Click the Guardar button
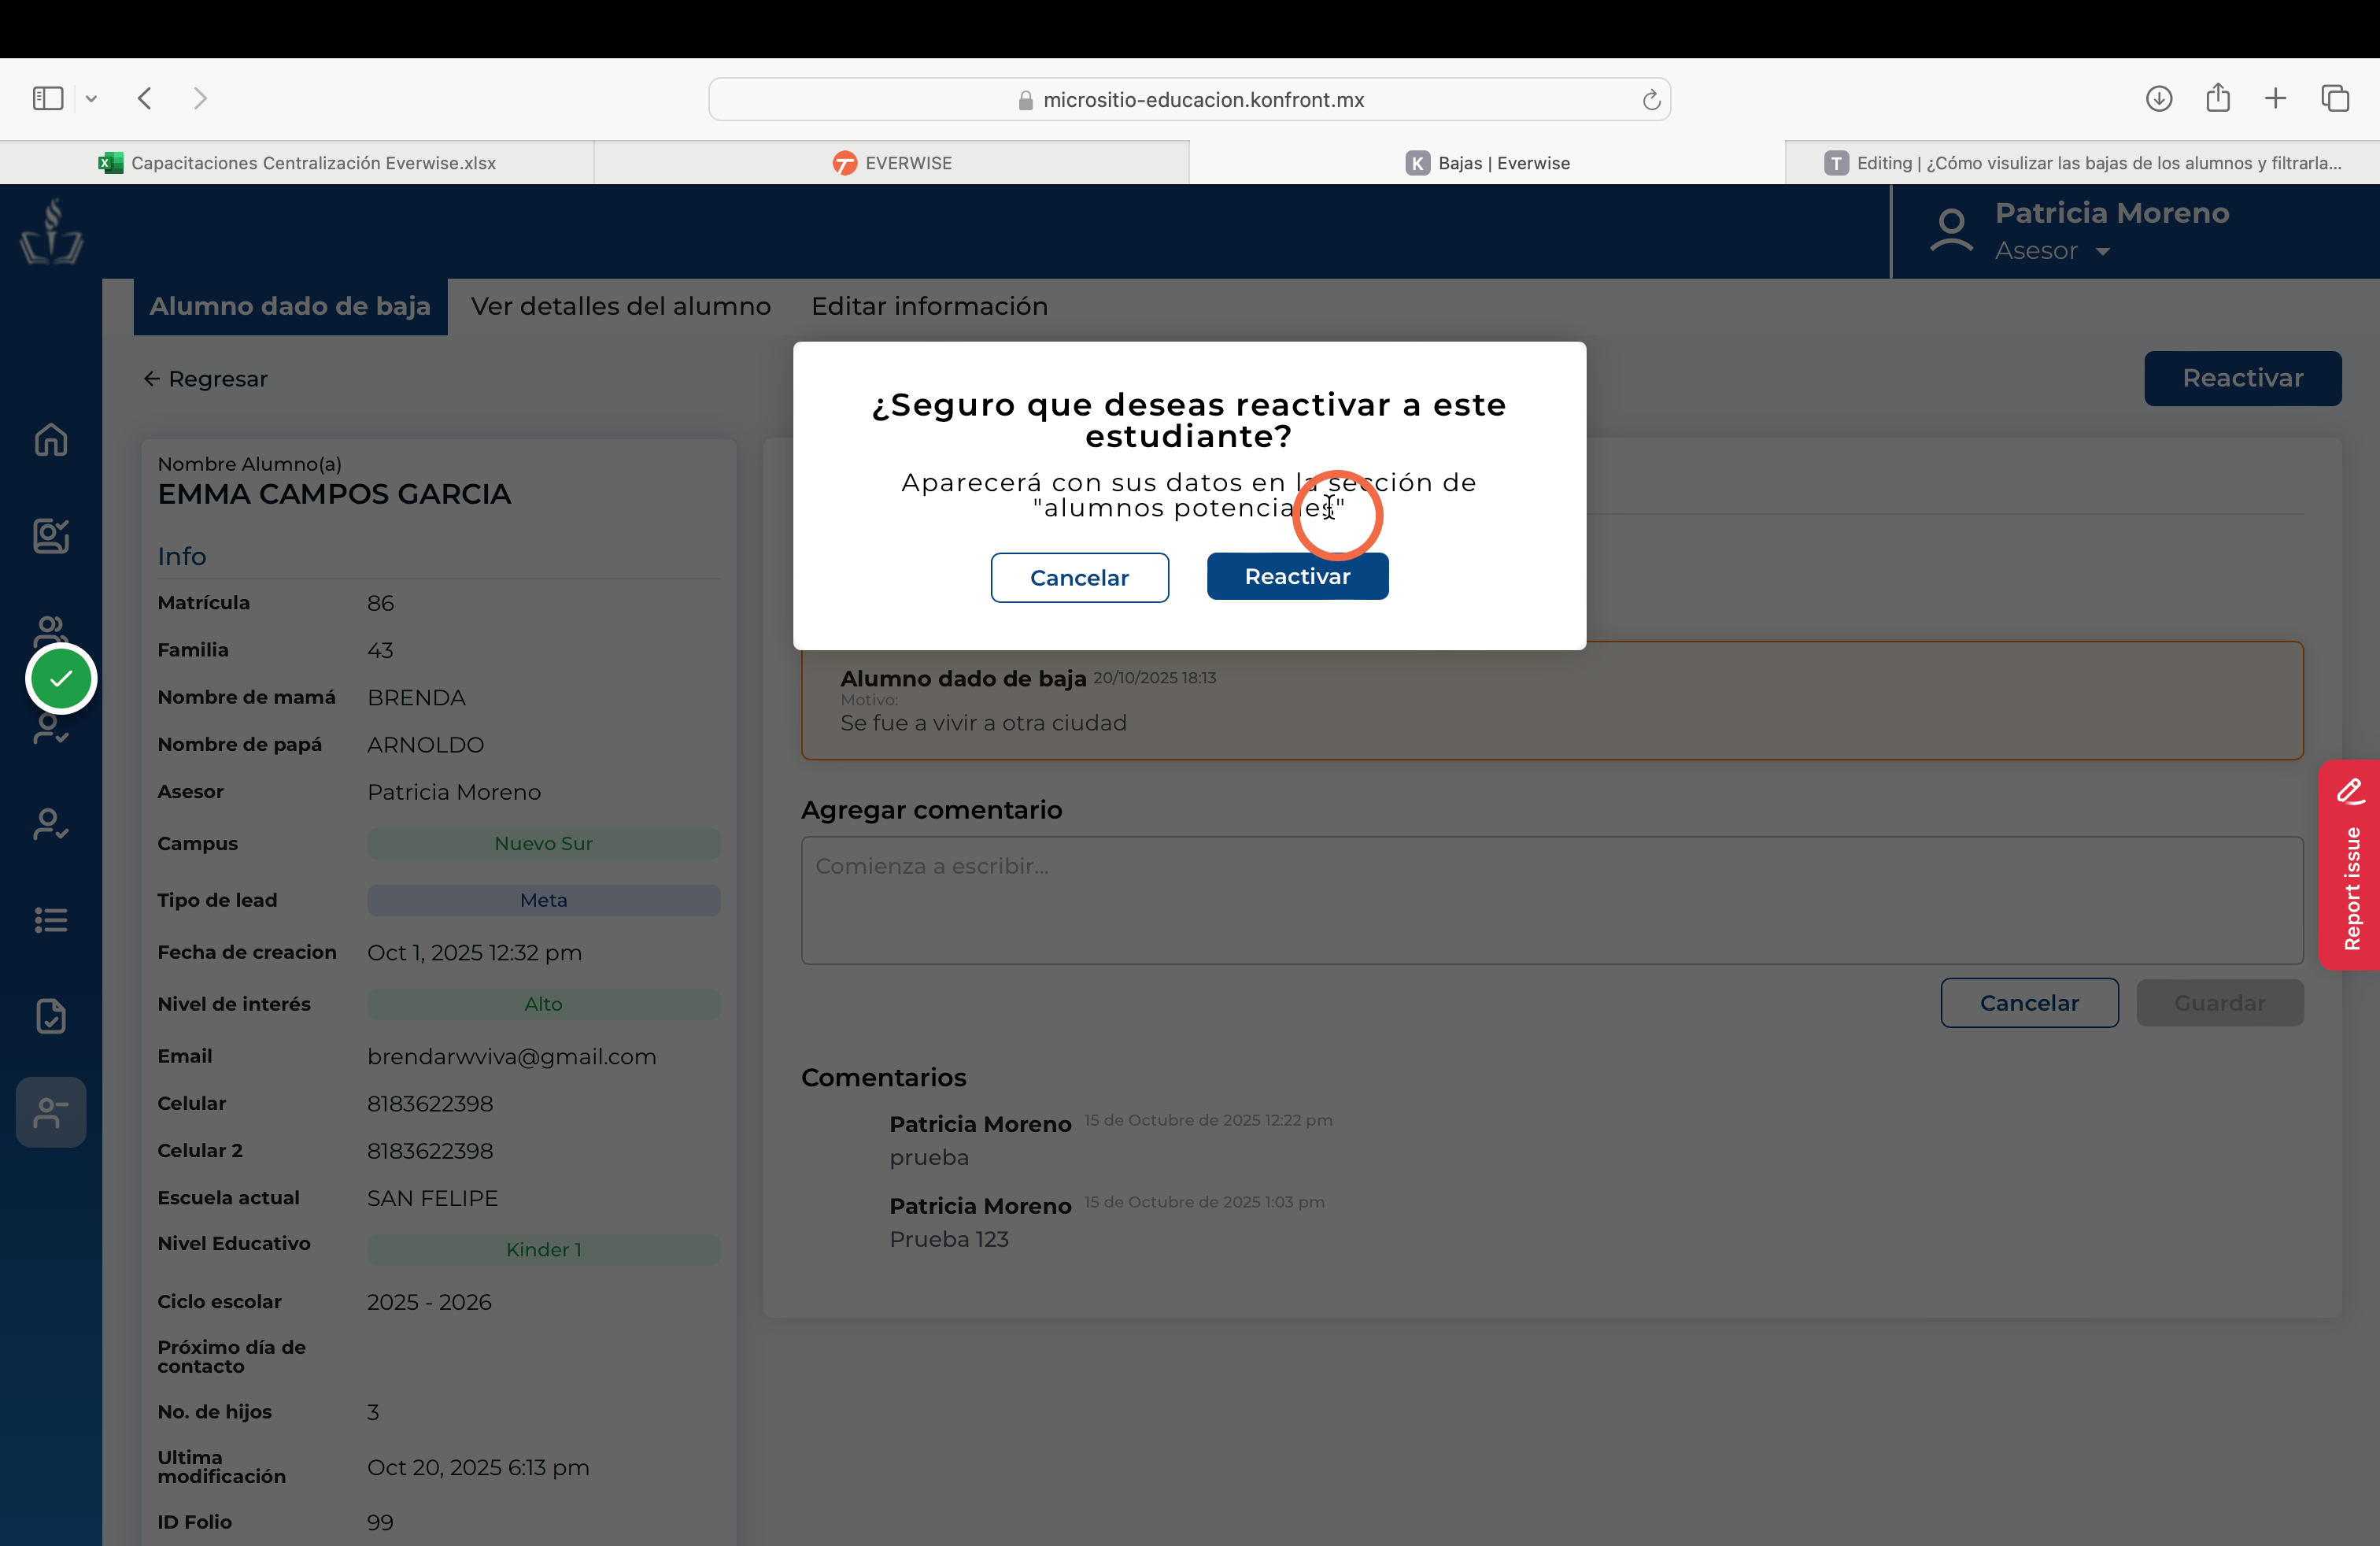This screenshot has height=1546, width=2380. [x=2220, y=1002]
